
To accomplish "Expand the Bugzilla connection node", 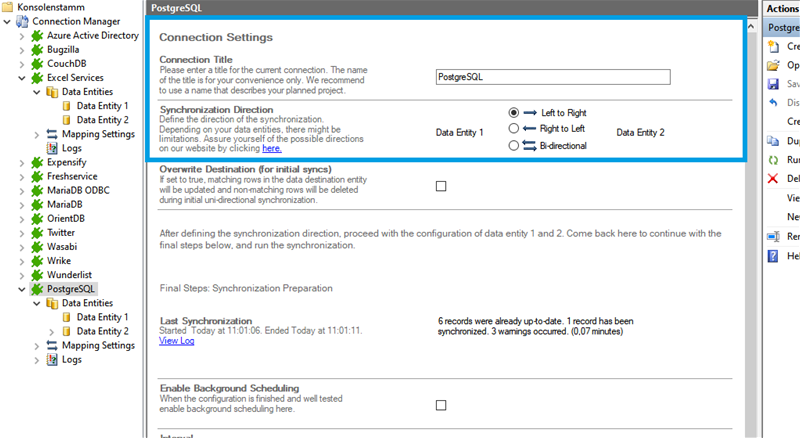I will (23, 49).
